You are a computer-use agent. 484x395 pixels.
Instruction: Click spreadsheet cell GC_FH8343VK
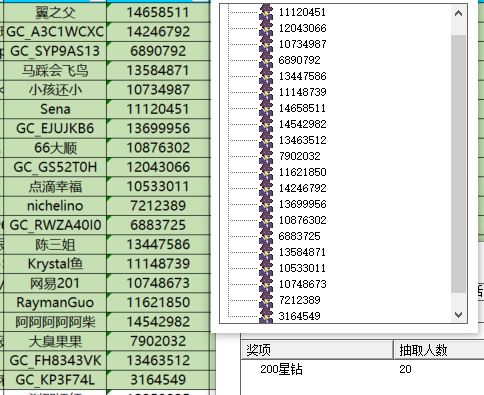[55, 361]
